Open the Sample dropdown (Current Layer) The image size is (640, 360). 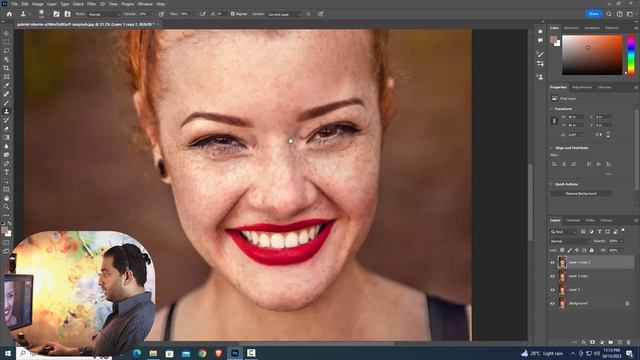coord(284,14)
